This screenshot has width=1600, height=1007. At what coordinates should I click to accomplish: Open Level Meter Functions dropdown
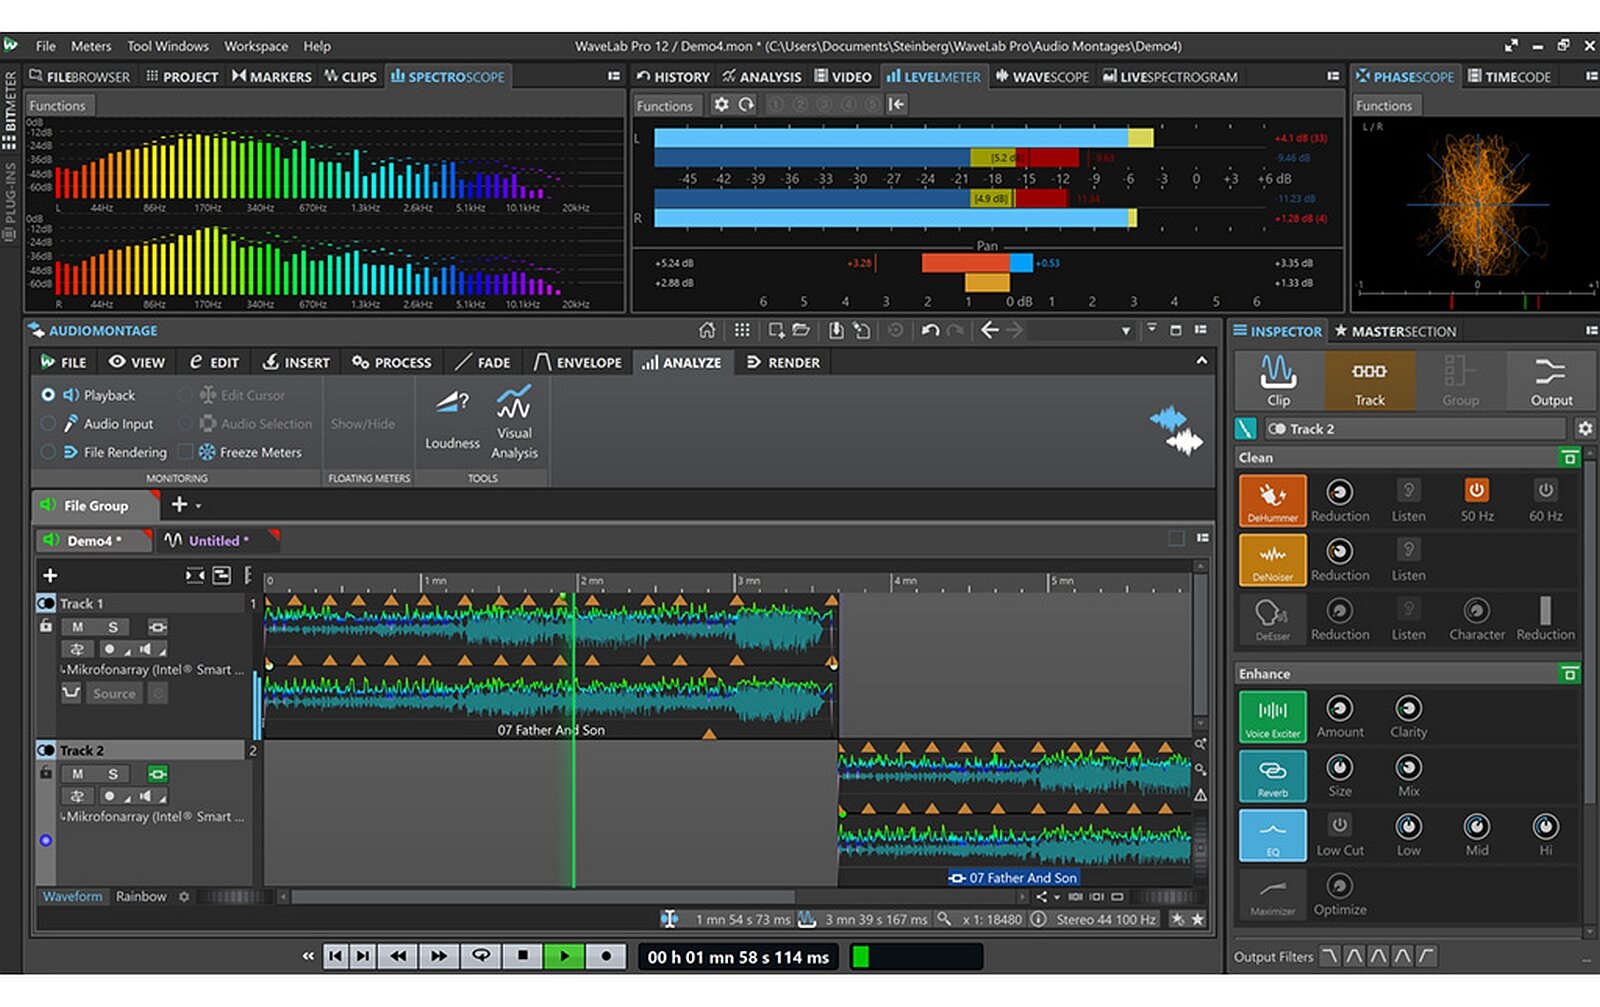665,105
